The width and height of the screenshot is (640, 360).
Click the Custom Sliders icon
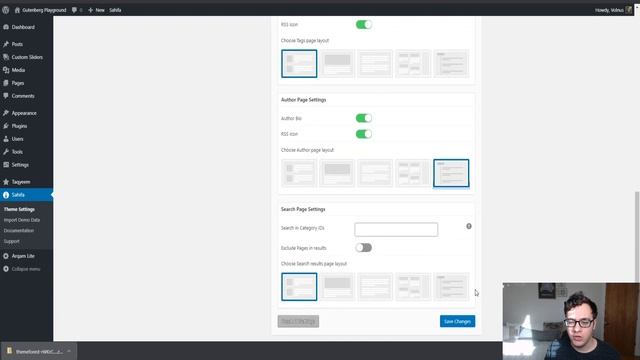pyautogui.click(x=6, y=57)
